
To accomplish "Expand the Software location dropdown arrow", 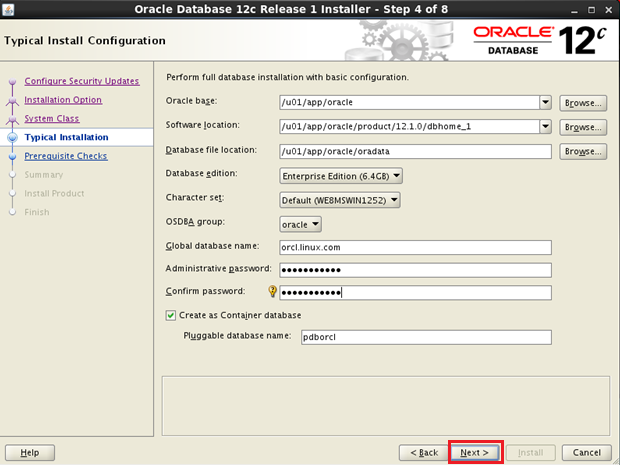I will pos(545,127).
